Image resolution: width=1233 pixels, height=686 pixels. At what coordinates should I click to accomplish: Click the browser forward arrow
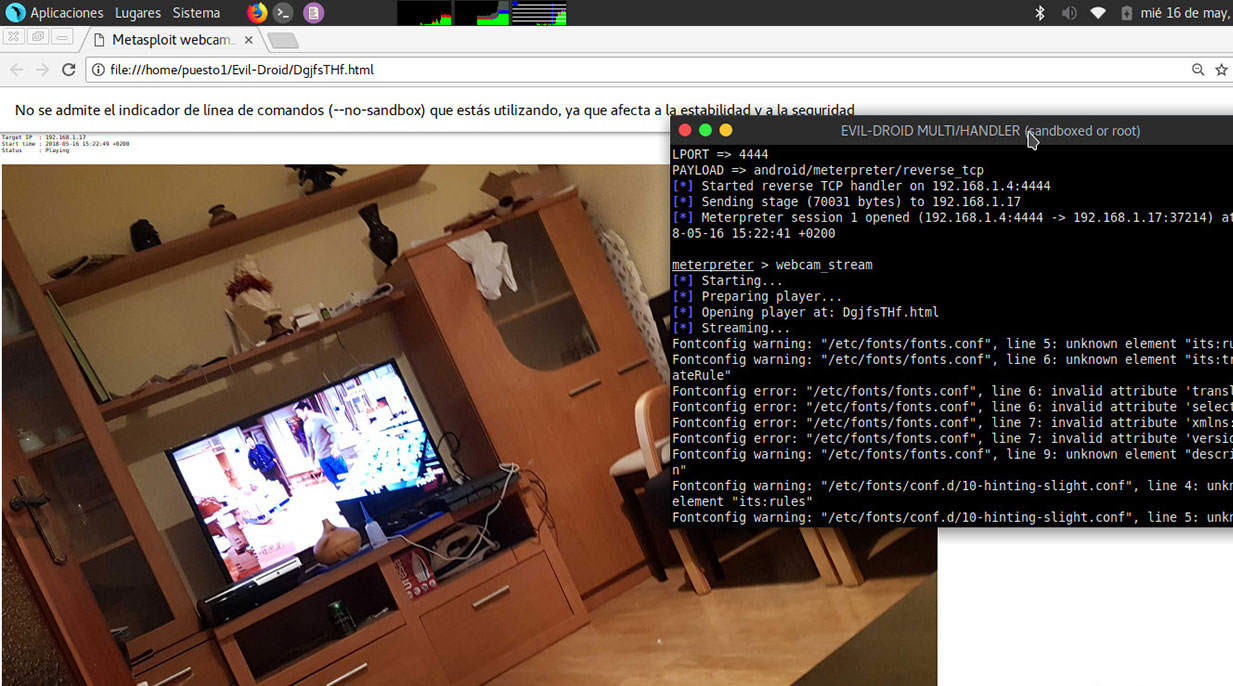tap(42, 70)
